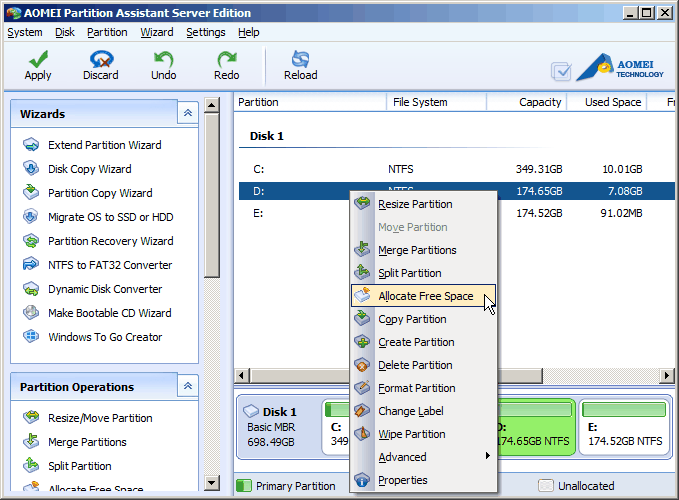This screenshot has height=500, width=679.
Task: Choose Copy Partition in the context menu
Action: (x=424, y=319)
